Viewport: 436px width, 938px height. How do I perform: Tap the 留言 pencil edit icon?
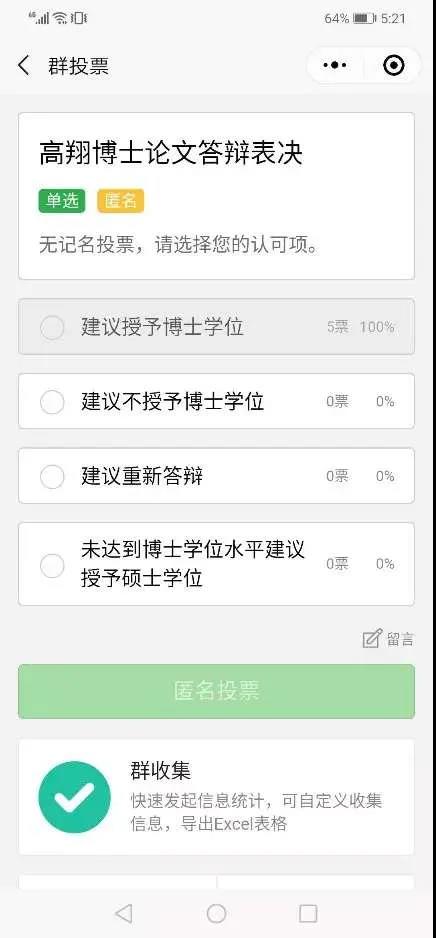click(x=372, y=639)
